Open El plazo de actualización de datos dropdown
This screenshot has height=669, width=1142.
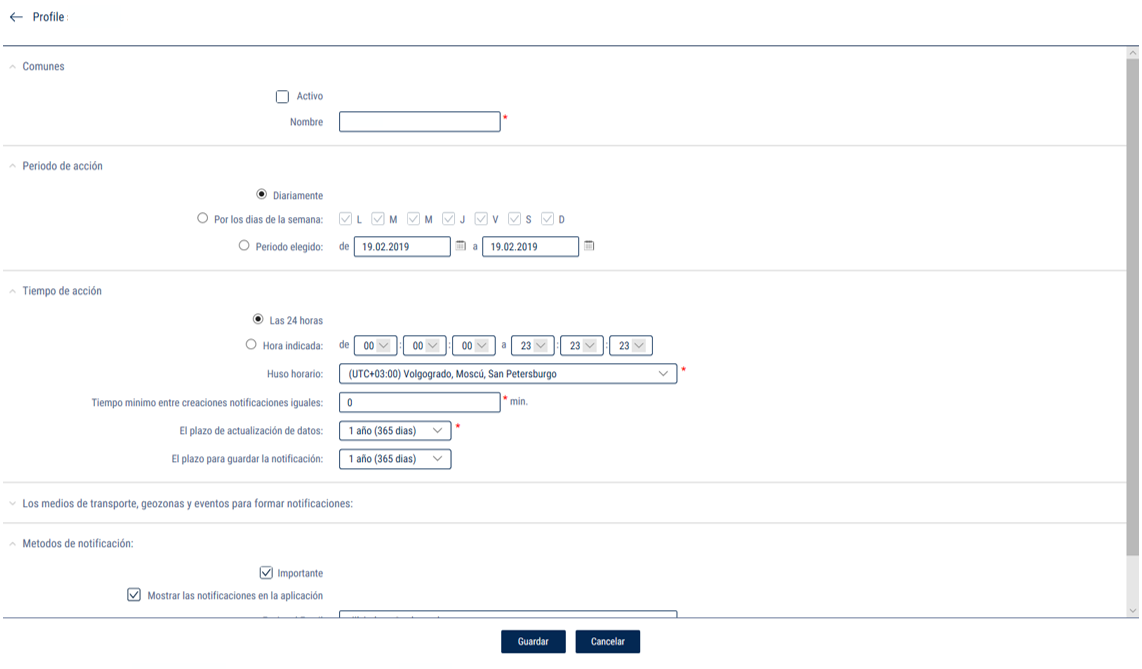tap(395, 431)
